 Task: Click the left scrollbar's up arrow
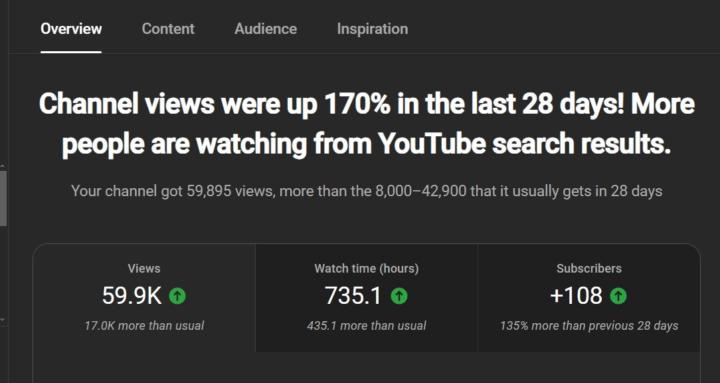tap(3, 166)
